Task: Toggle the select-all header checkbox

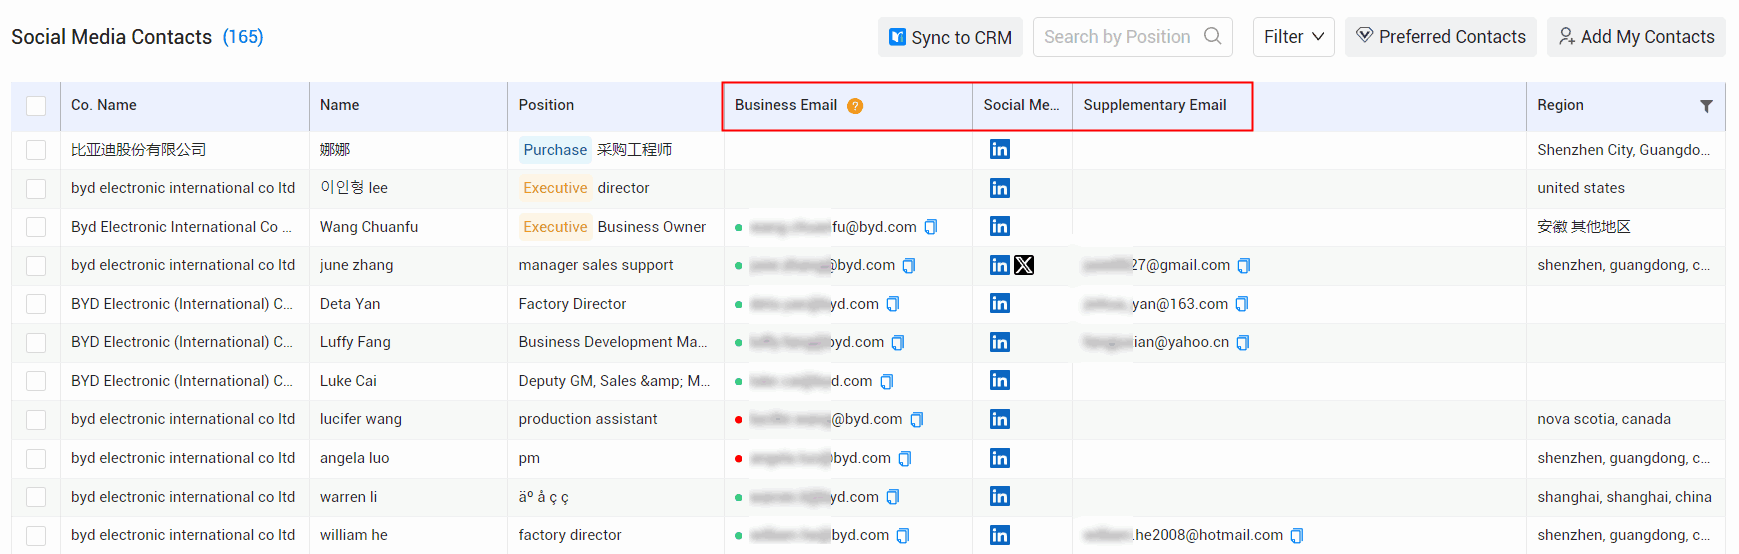Action: point(36,106)
